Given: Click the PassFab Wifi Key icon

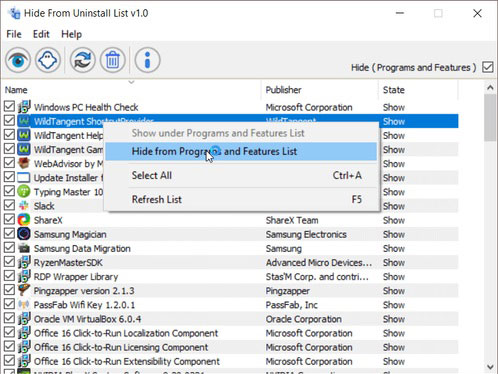Looking at the screenshot, I should pyautogui.click(x=24, y=305).
